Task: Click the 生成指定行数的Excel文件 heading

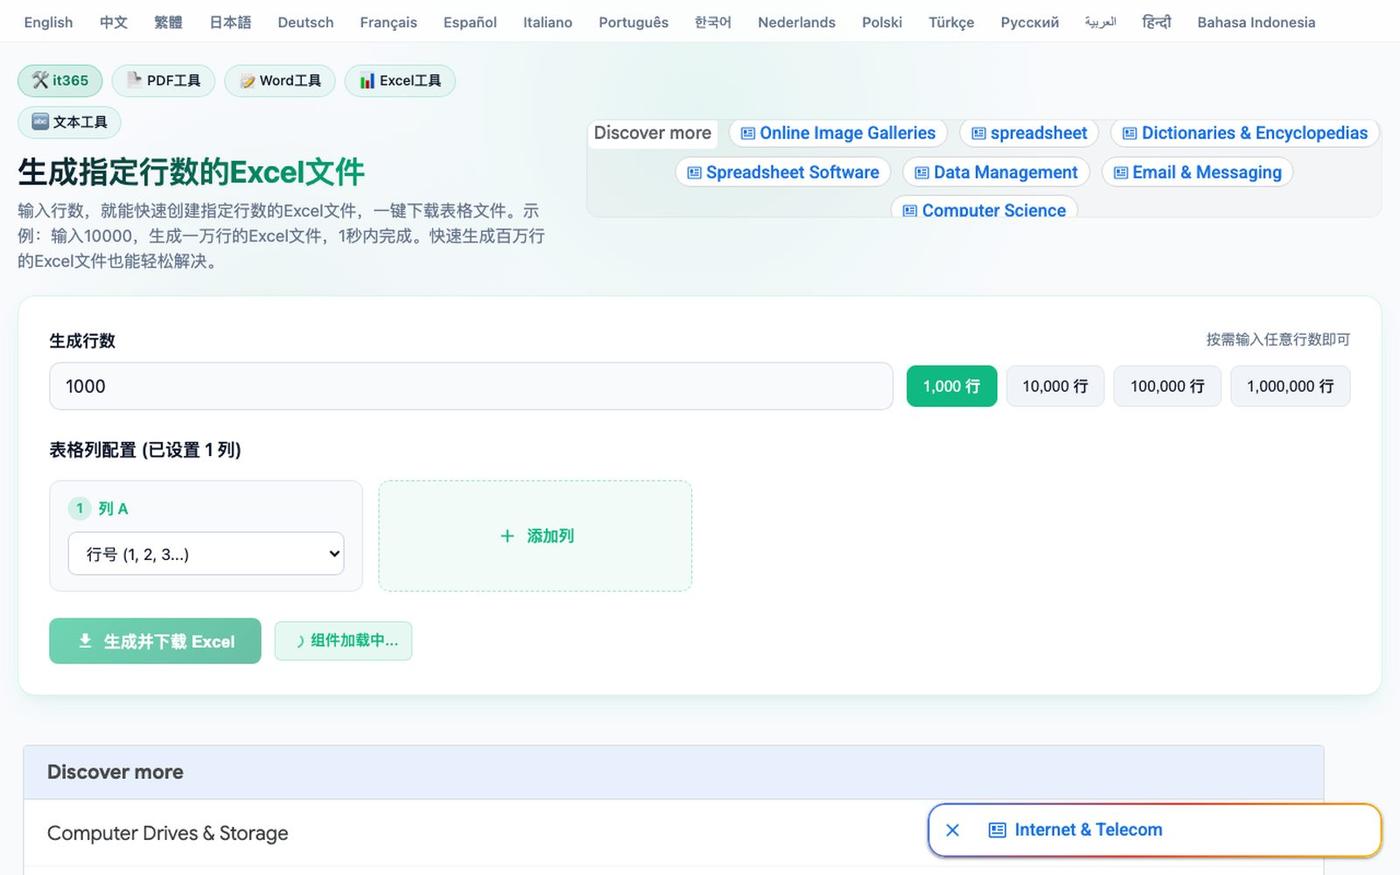Action: [x=191, y=172]
